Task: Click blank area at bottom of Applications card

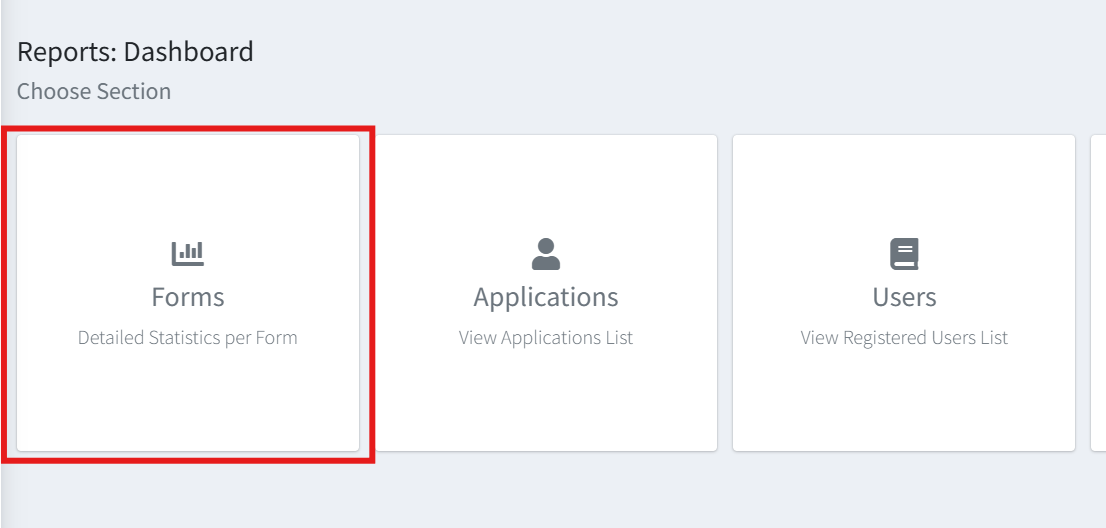Action: point(546,410)
